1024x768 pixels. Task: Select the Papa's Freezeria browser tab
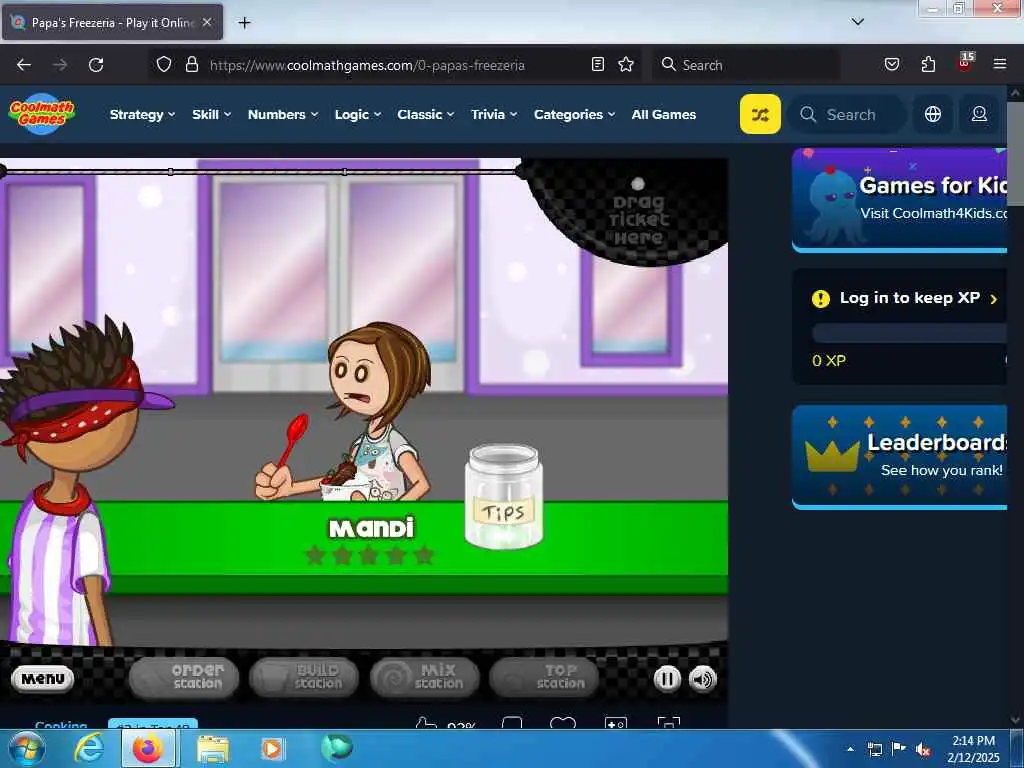pyautogui.click(x=112, y=22)
